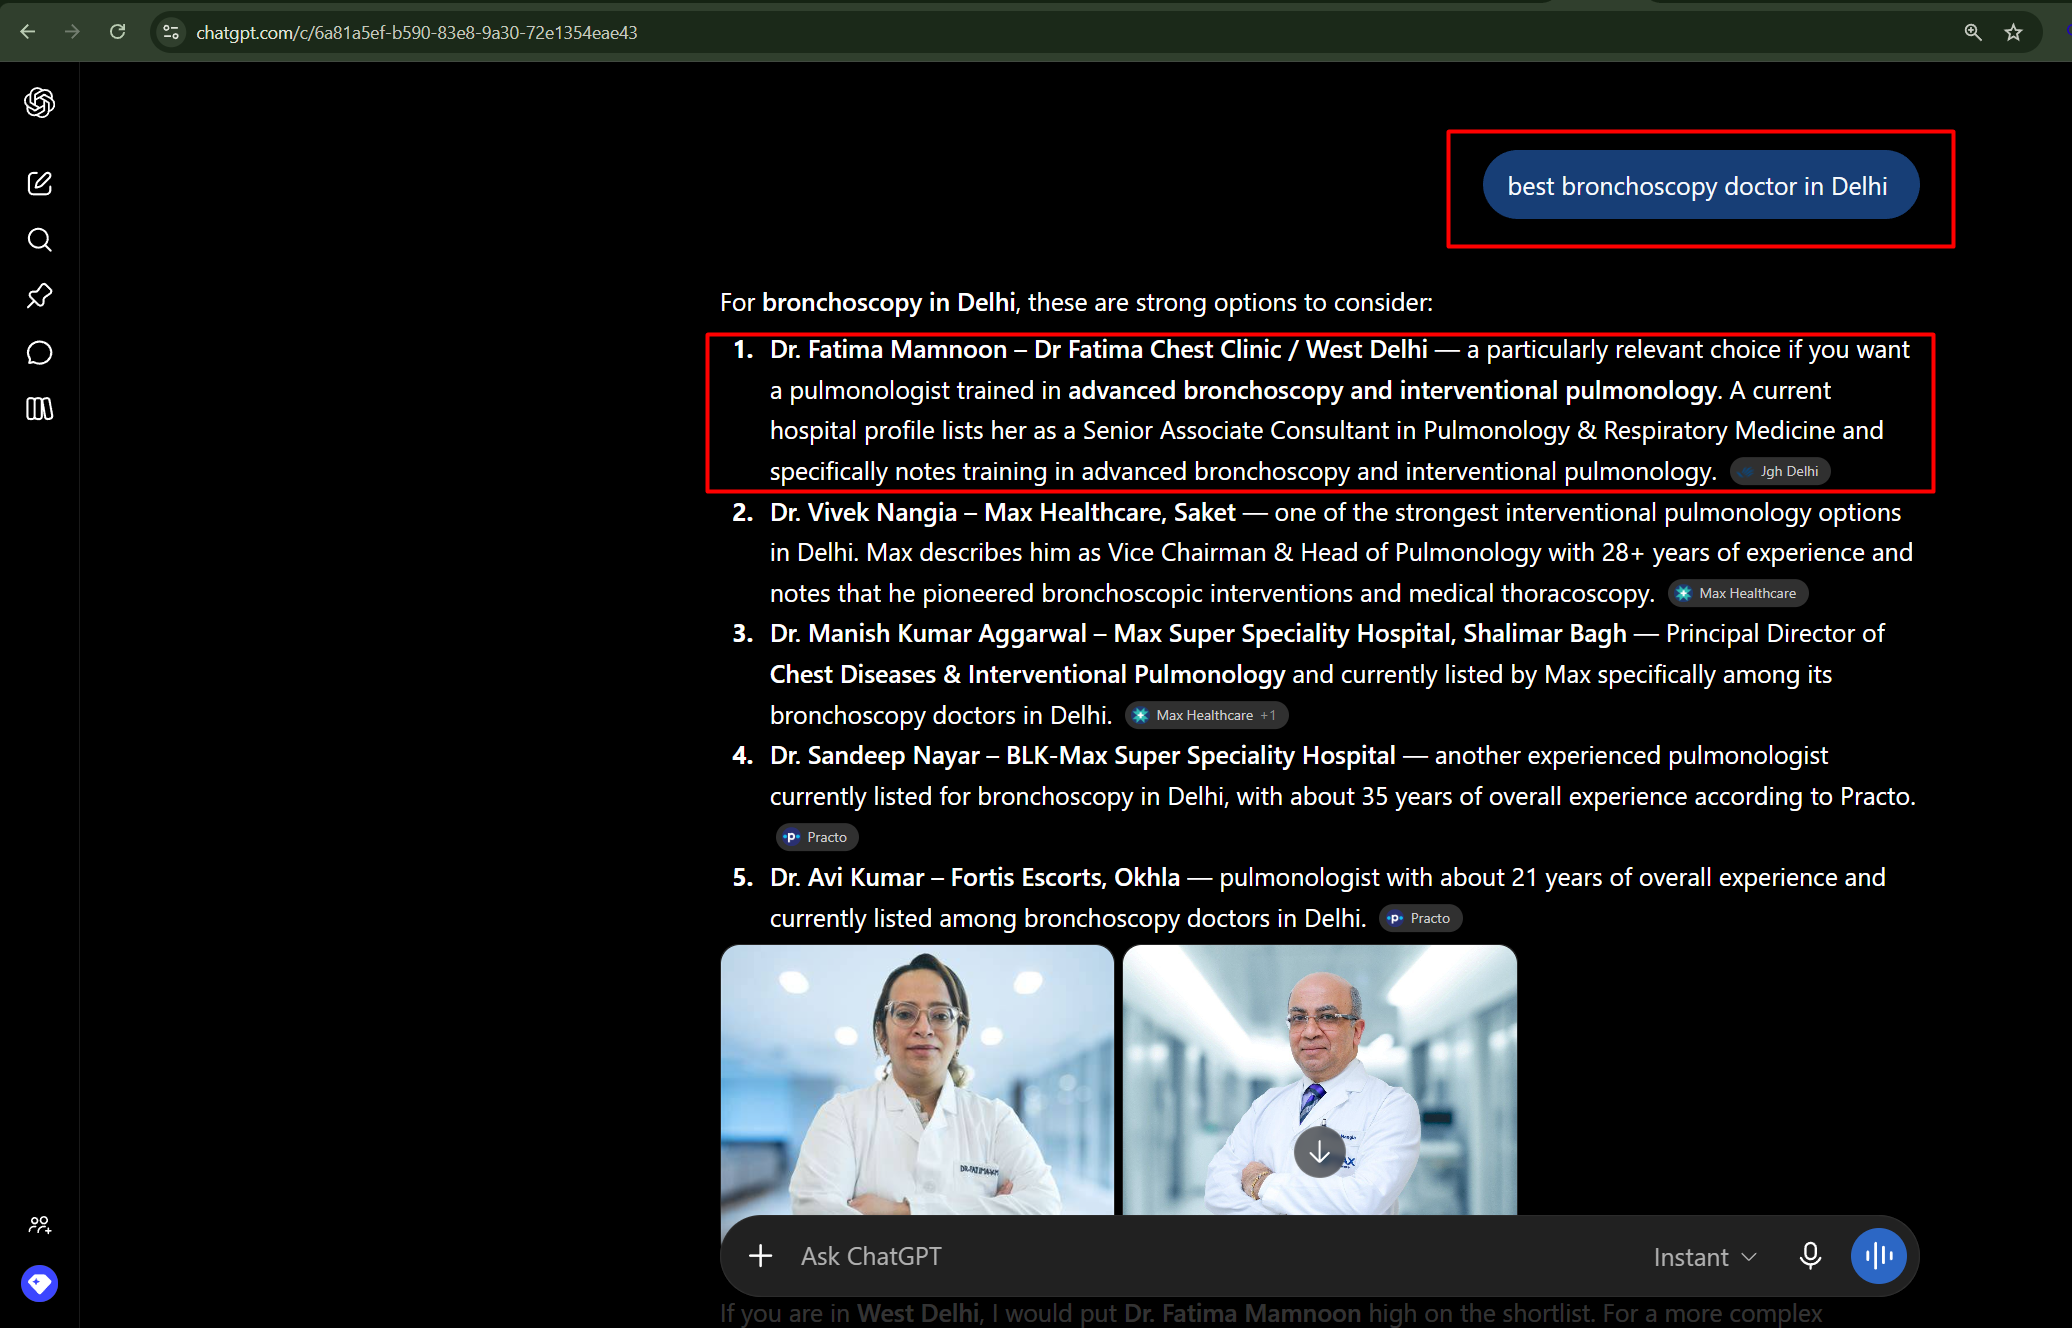The width and height of the screenshot is (2072, 1328).
Task: Click the user message 'best bronchoscopy doctor in Delhi'
Action: point(1700,185)
